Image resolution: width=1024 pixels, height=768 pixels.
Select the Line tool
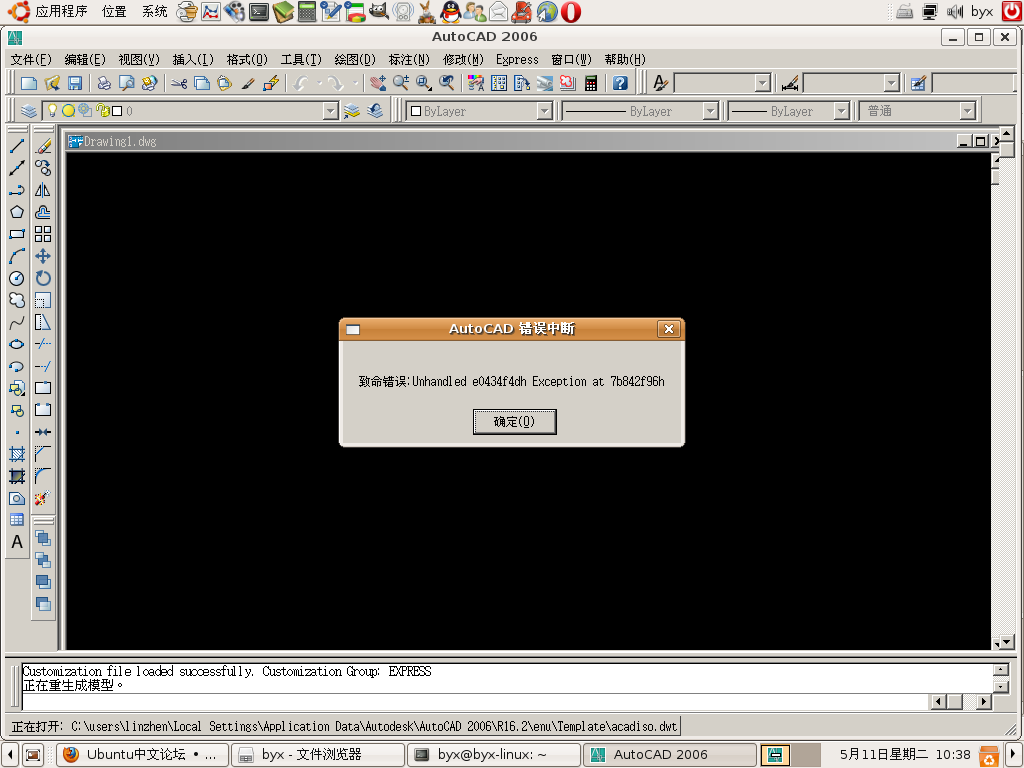[x=17, y=146]
